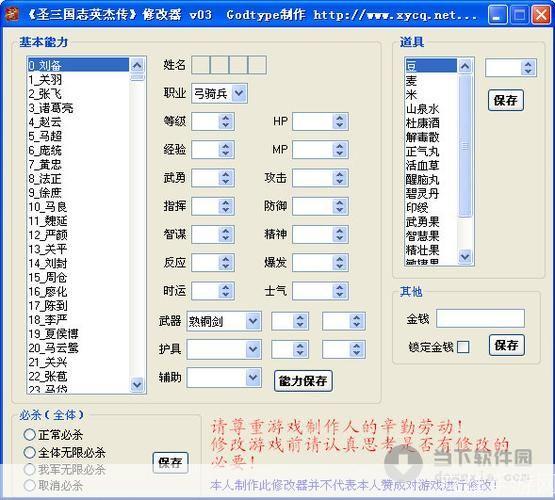
Task: Click the 爆发 spinner field
Action: click(320, 263)
